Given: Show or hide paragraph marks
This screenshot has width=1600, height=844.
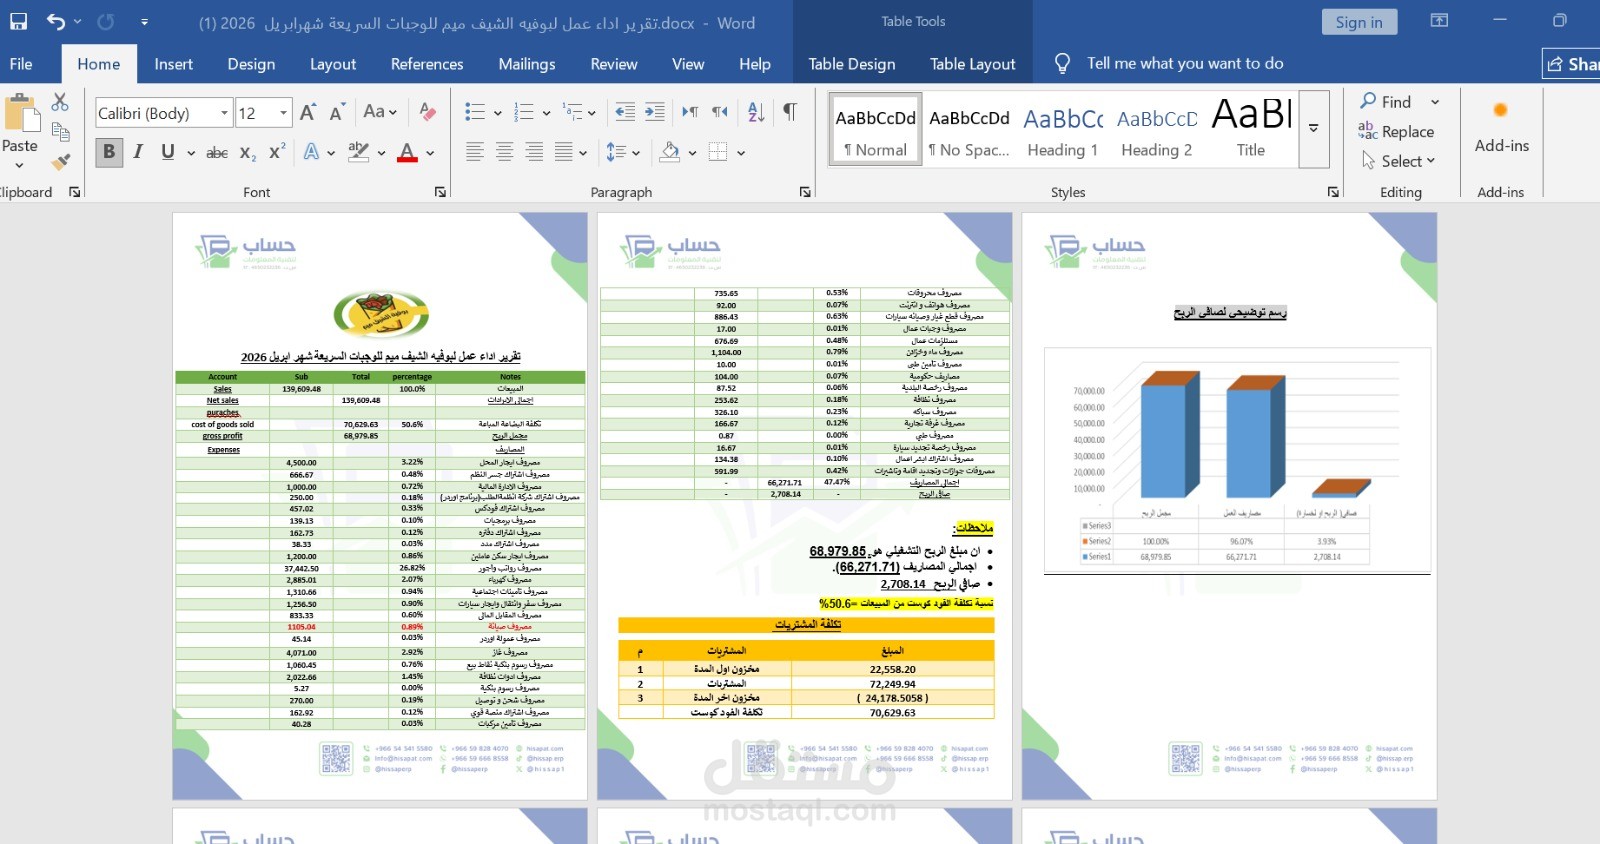Looking at the screenshot, I should point(790,112).
